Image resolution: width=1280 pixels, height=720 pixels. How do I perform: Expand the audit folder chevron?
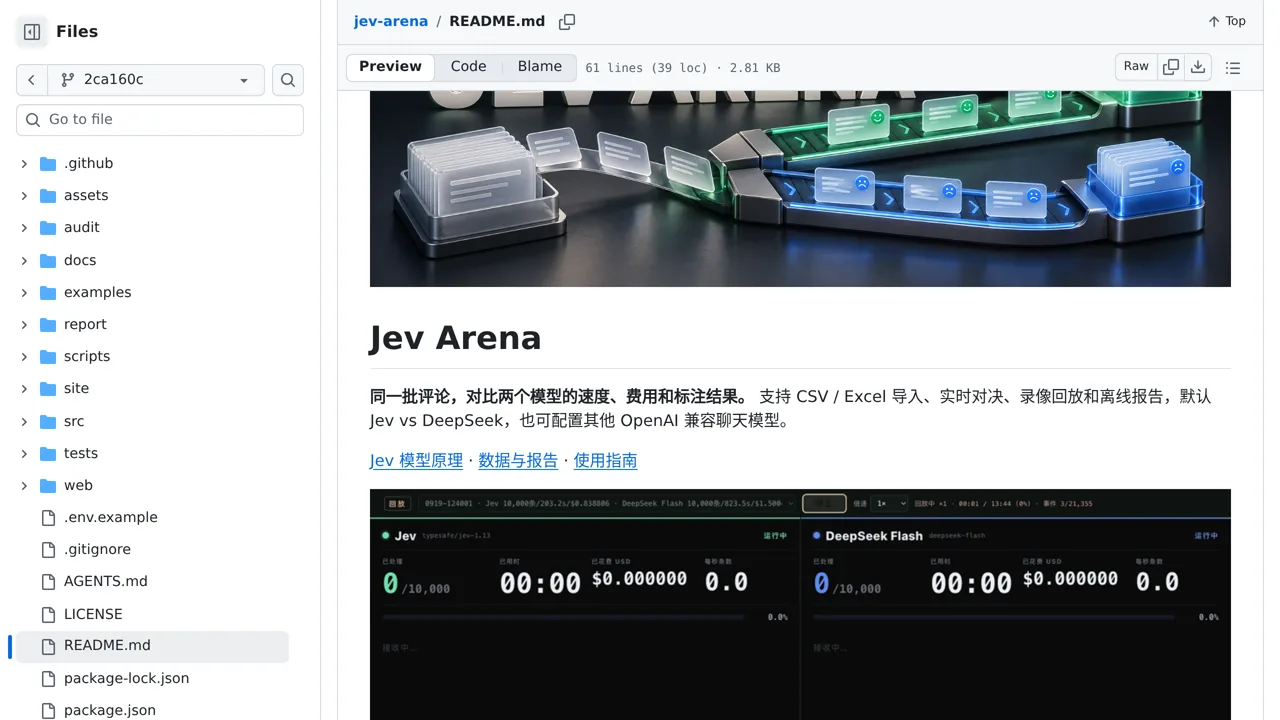24,227
